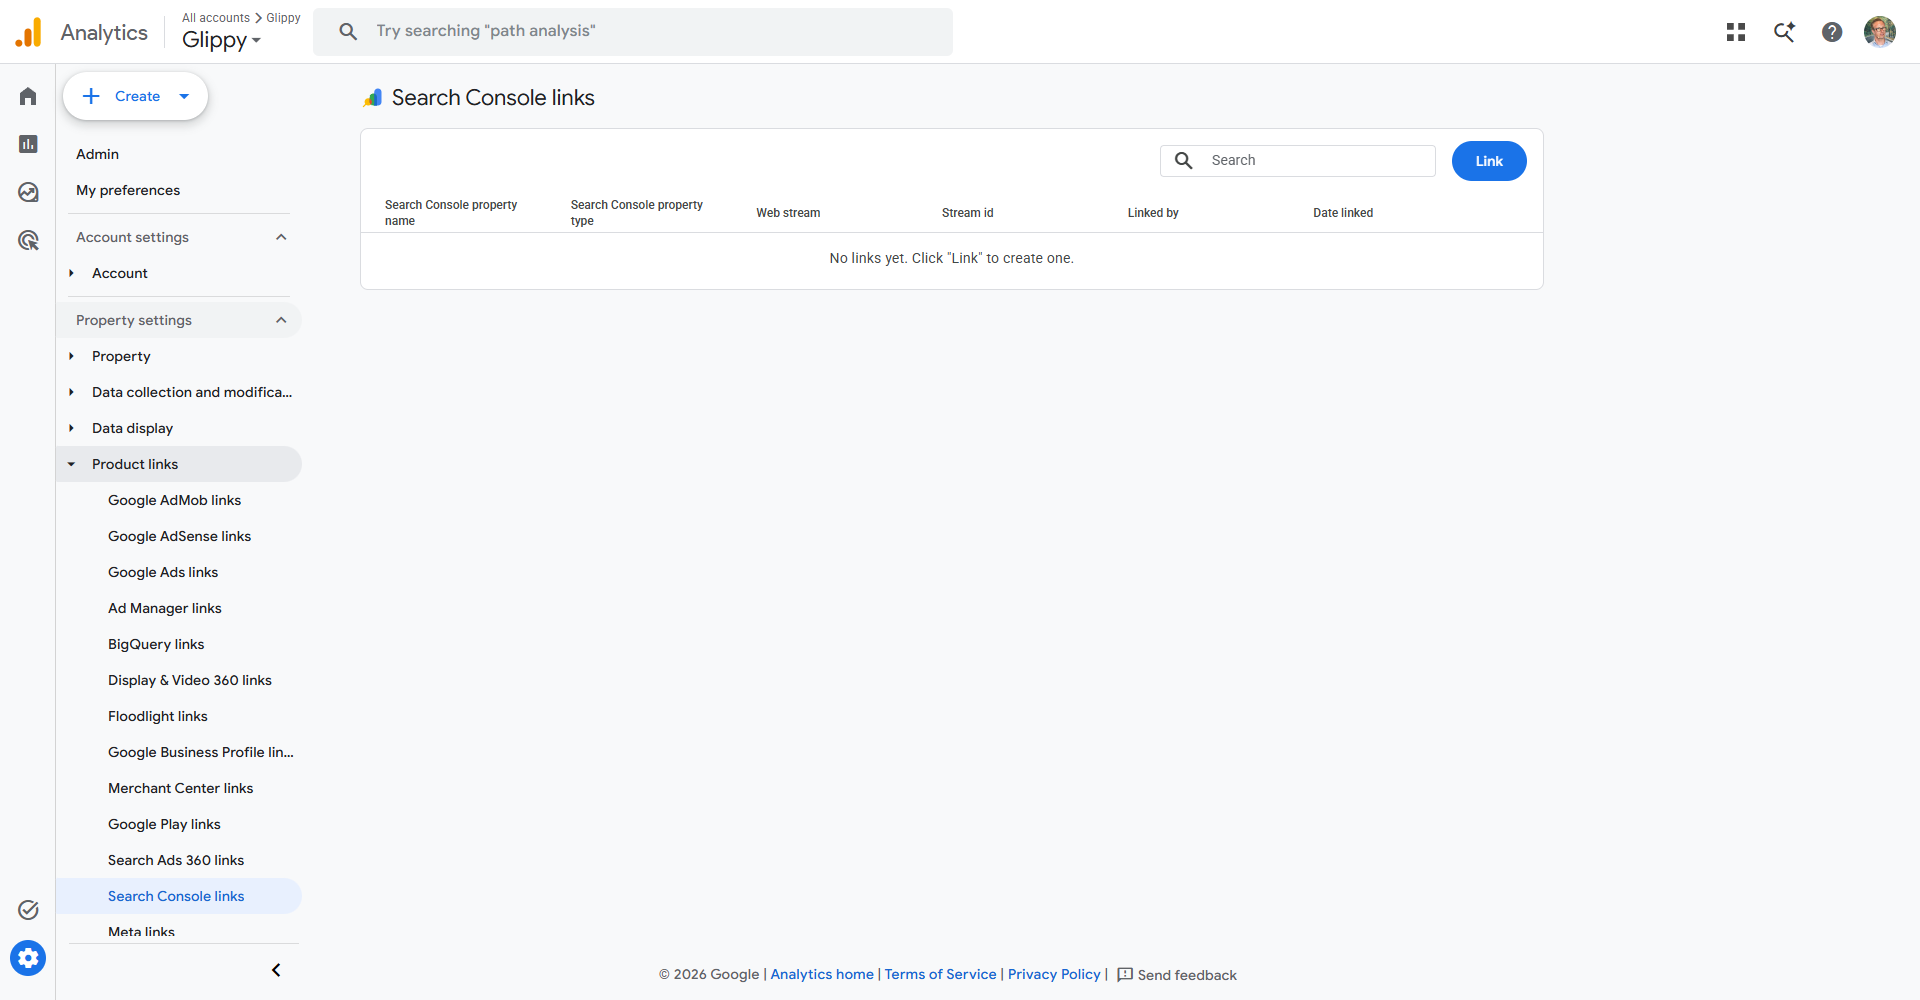Screen dimensions: 1920x1000
Task: Open the Help question mark icon
Action: coord(1832,32)
